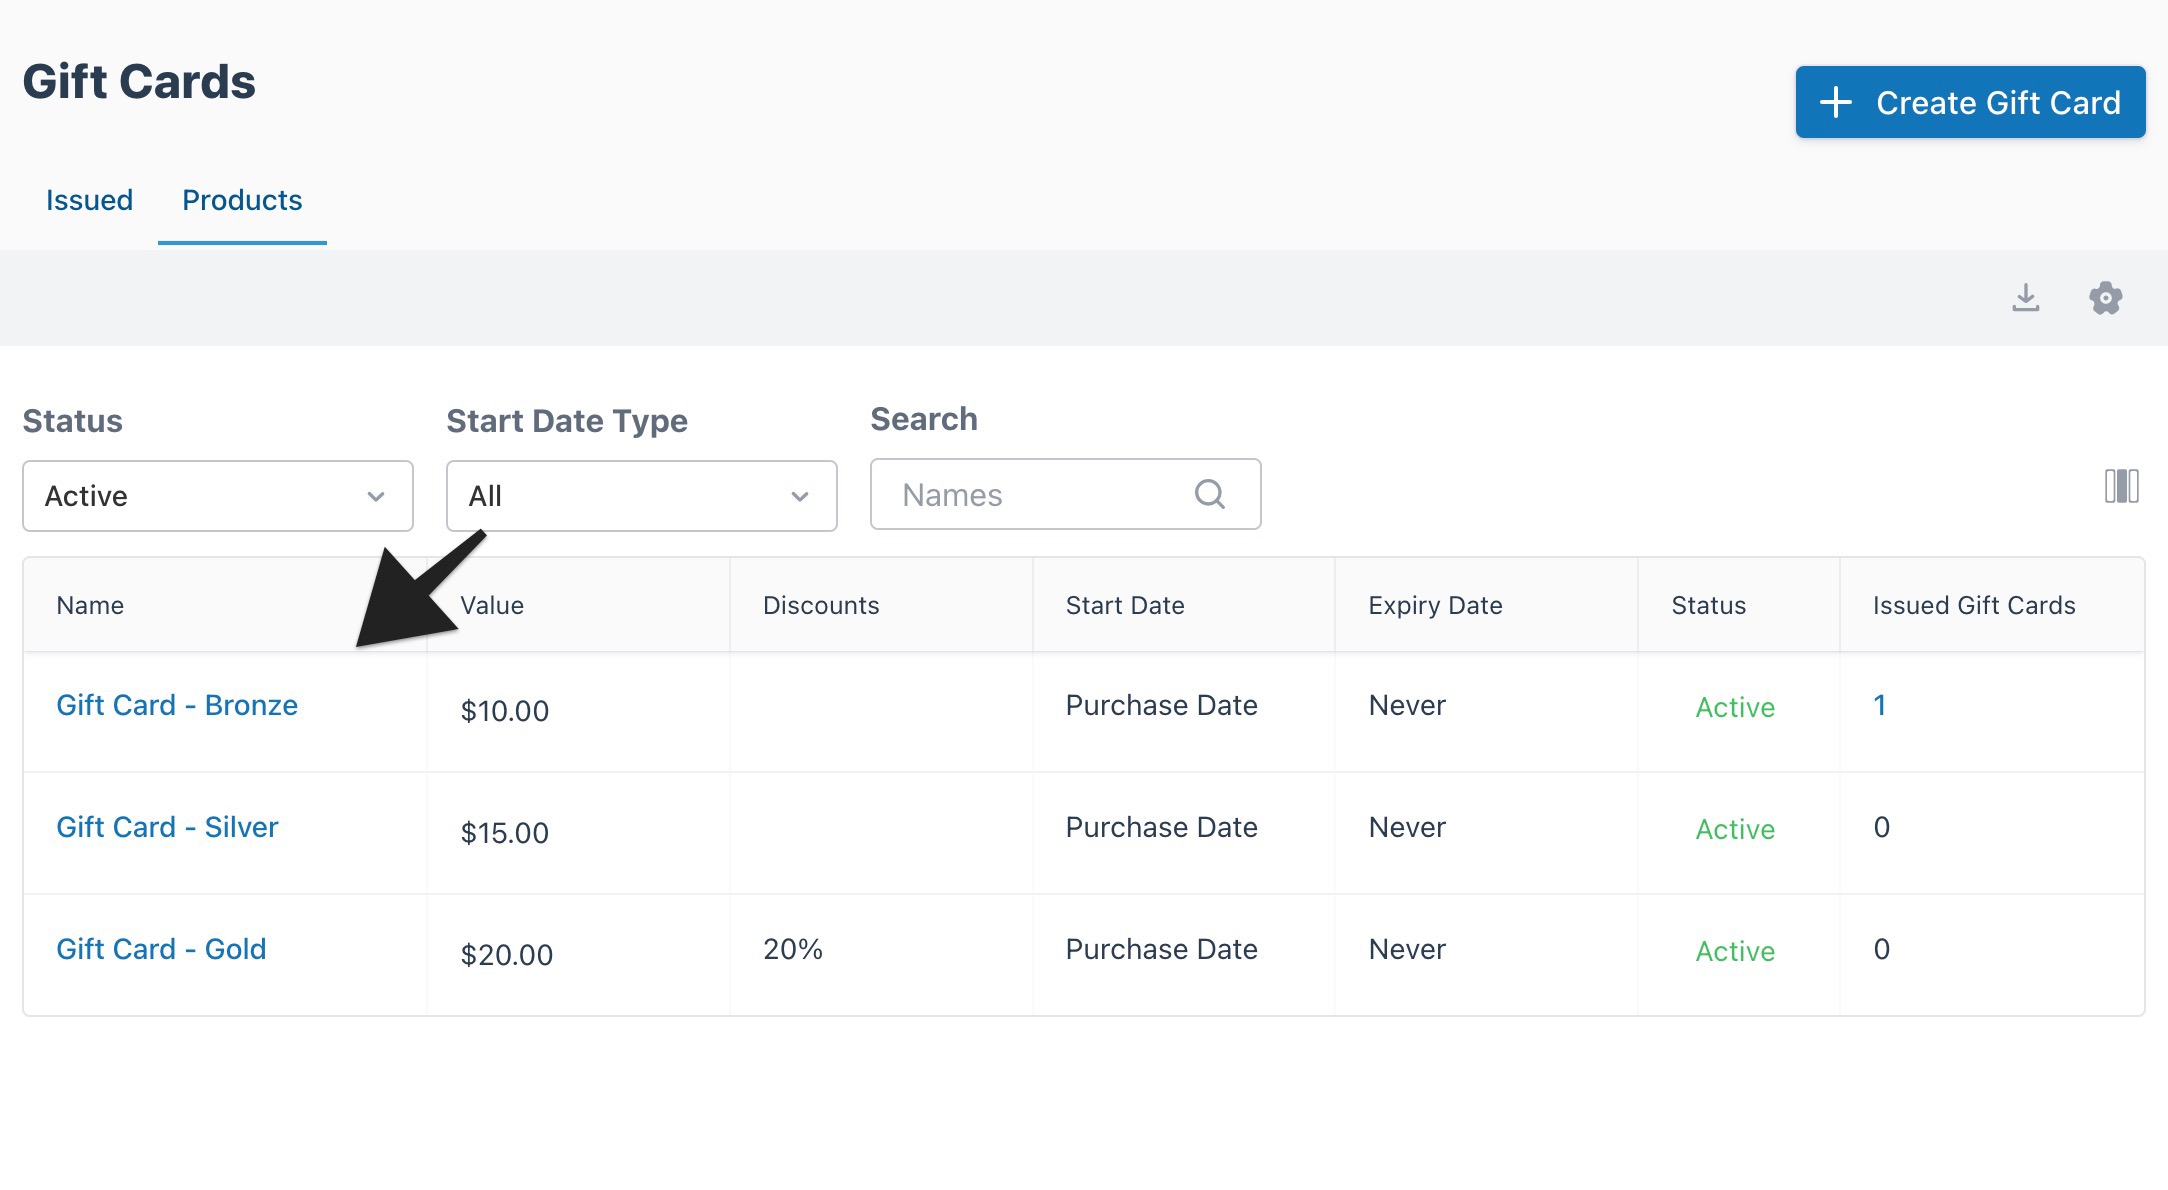2168x1190 pixels.
Task: Click the Create Gift Card button
Action: pos(1970,102)
